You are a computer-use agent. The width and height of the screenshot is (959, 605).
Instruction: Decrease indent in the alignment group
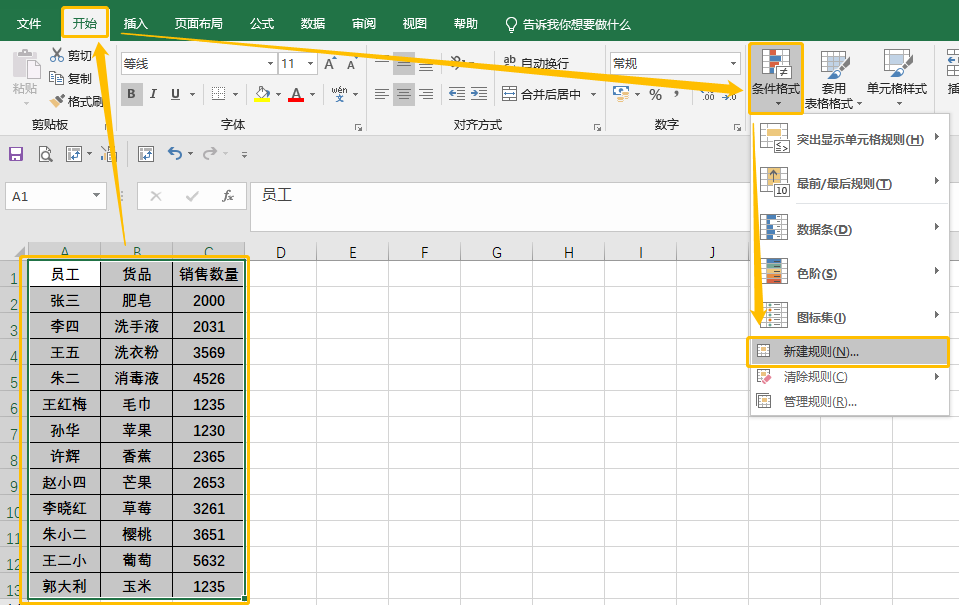pyautogui.click(x=457, y=94)
